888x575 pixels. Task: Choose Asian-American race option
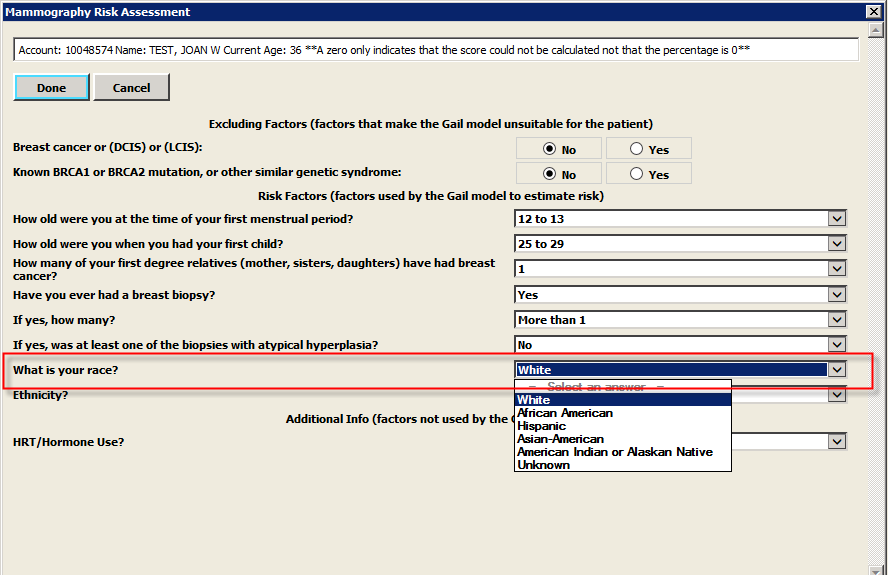point(560,439)
